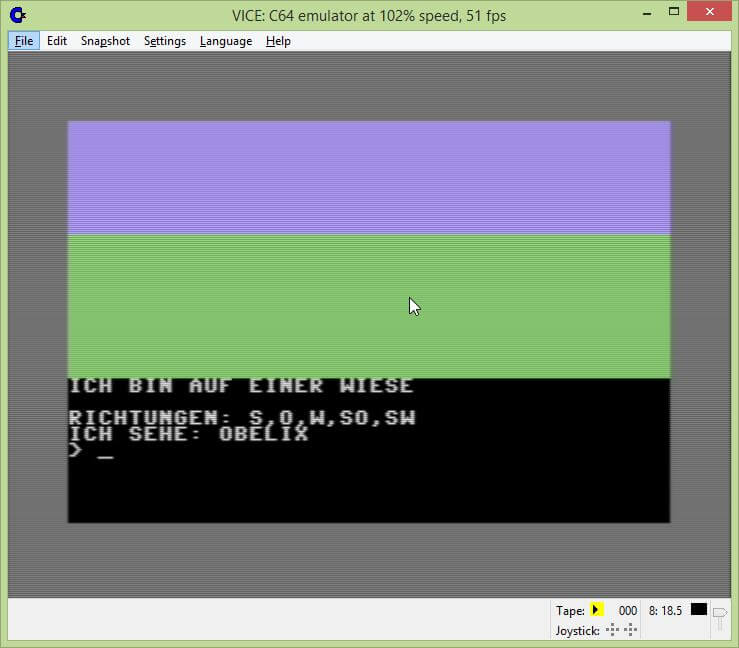Close the VICE emulator window

tap(709, 12)
